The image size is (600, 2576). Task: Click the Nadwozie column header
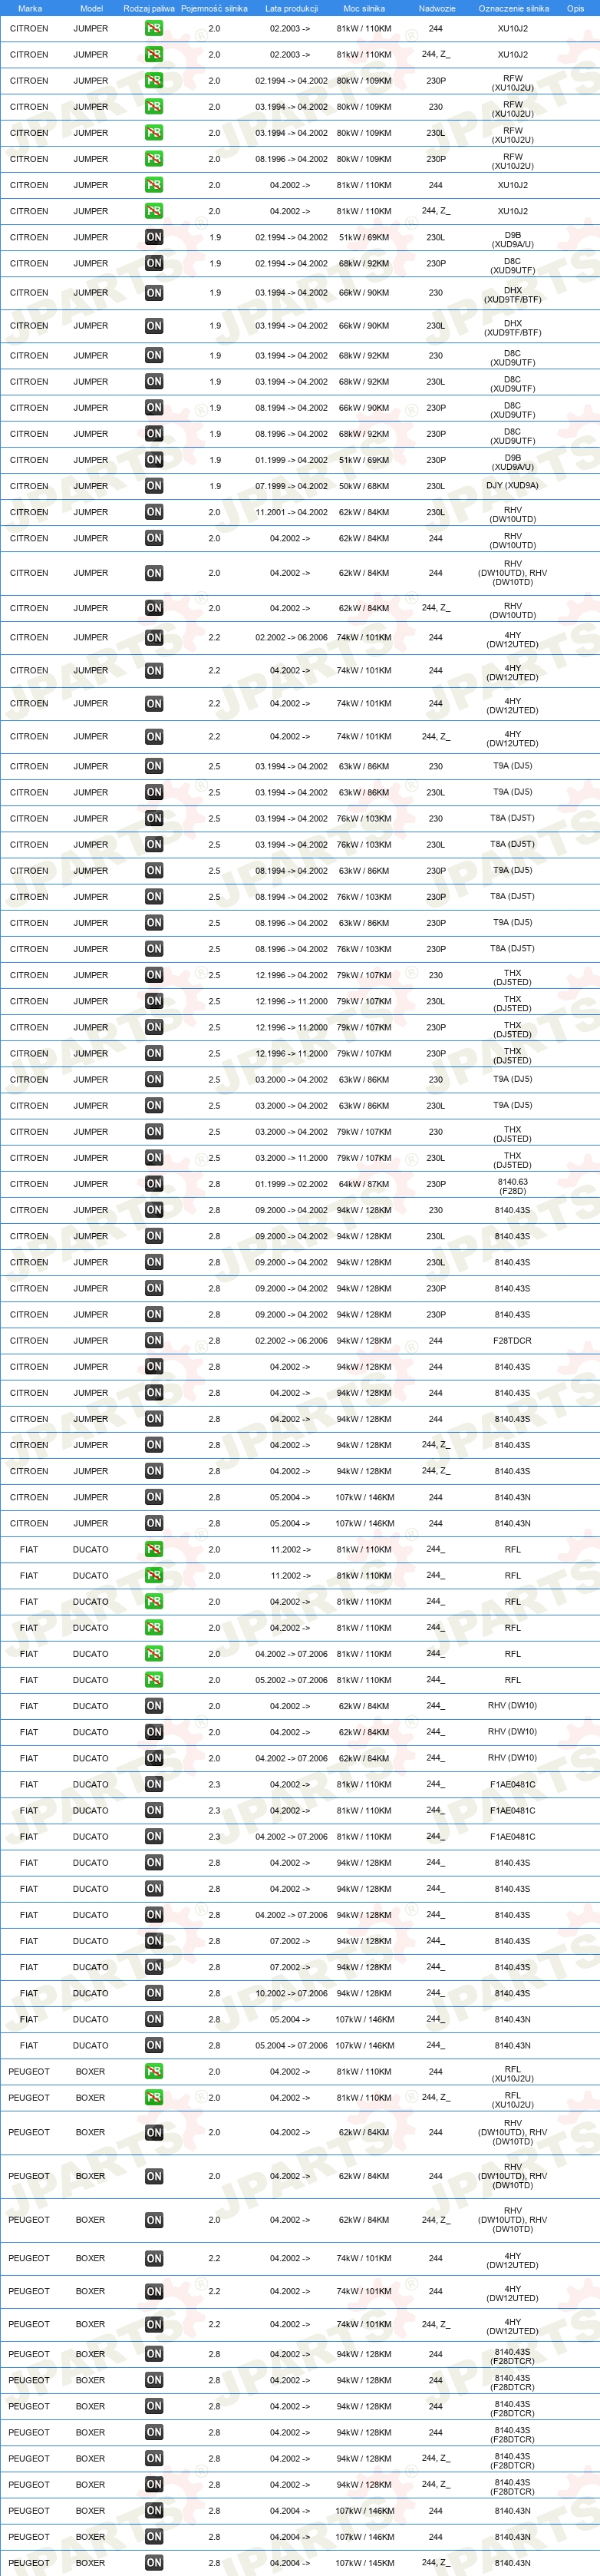pos(437,8)
